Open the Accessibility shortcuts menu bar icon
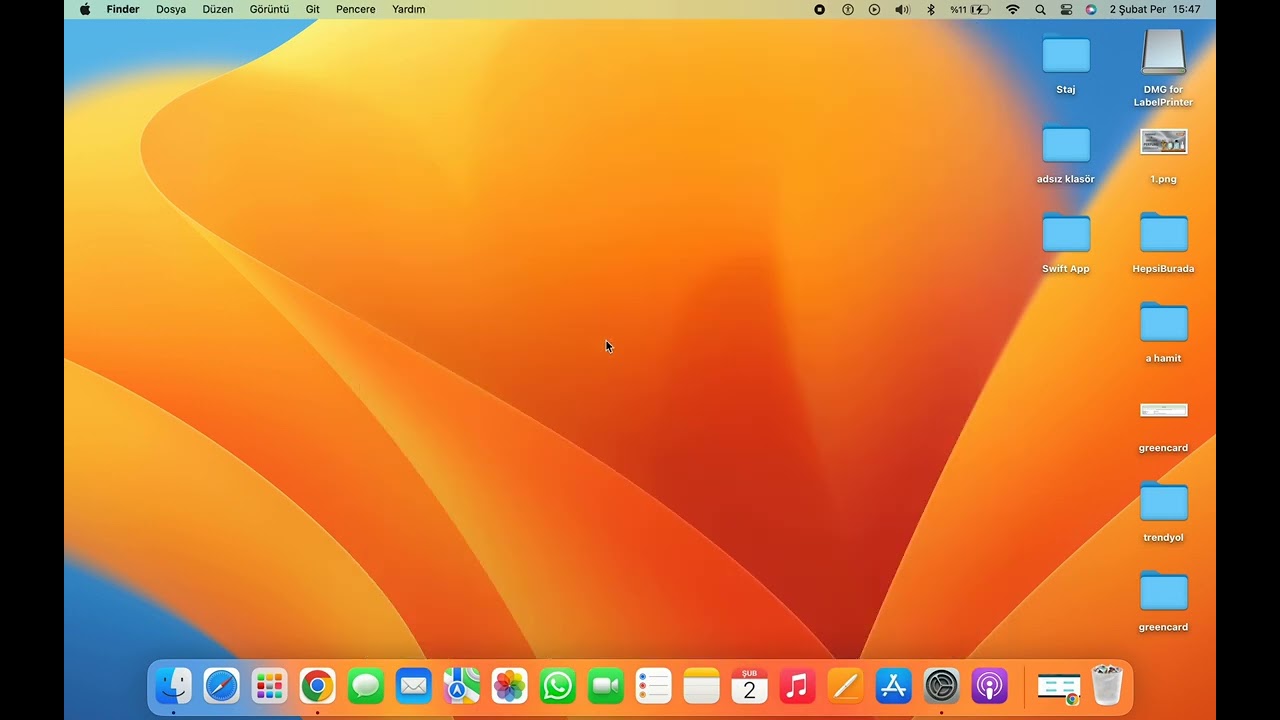Image resolution: width=1280 pixels, height=720 pixels. click(848, 9)
